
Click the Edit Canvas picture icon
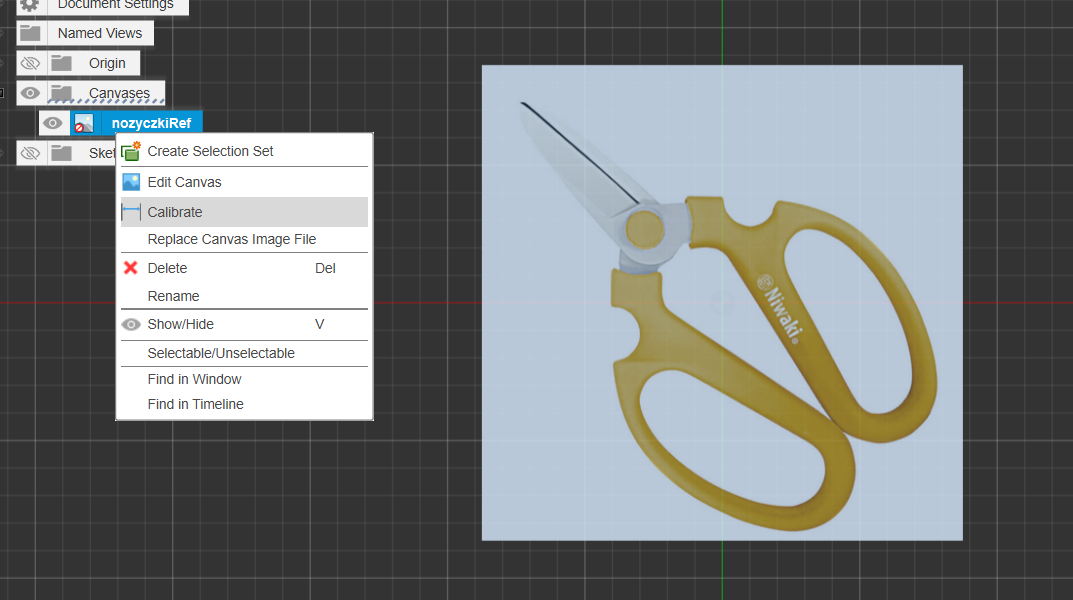(x=131, y=182)
